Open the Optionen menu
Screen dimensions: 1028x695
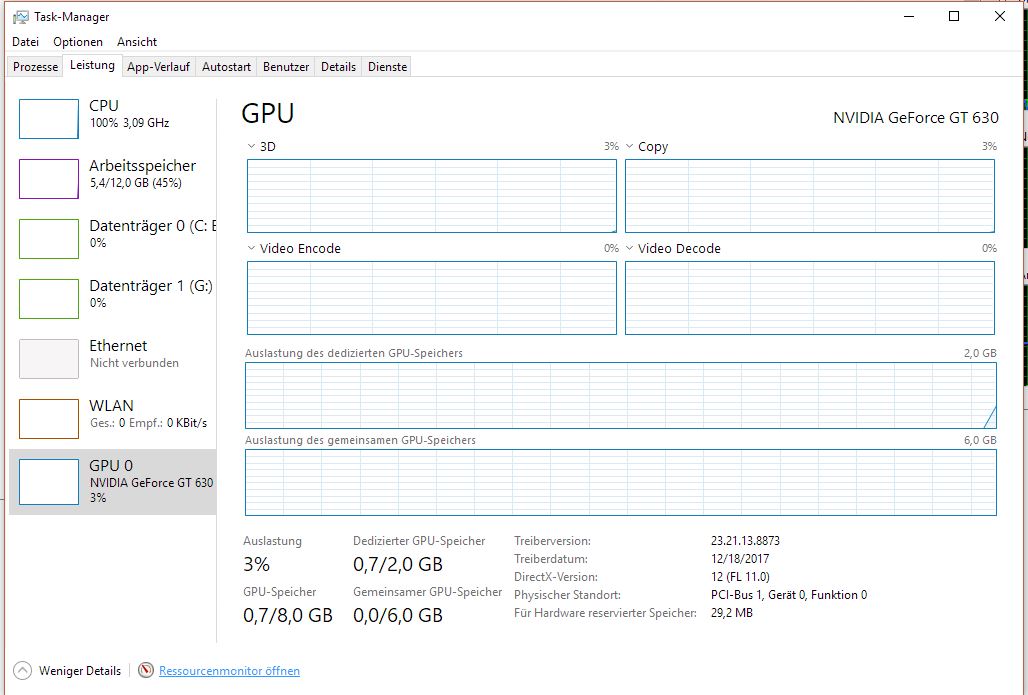pyautogui.click(x=78, y=42)
